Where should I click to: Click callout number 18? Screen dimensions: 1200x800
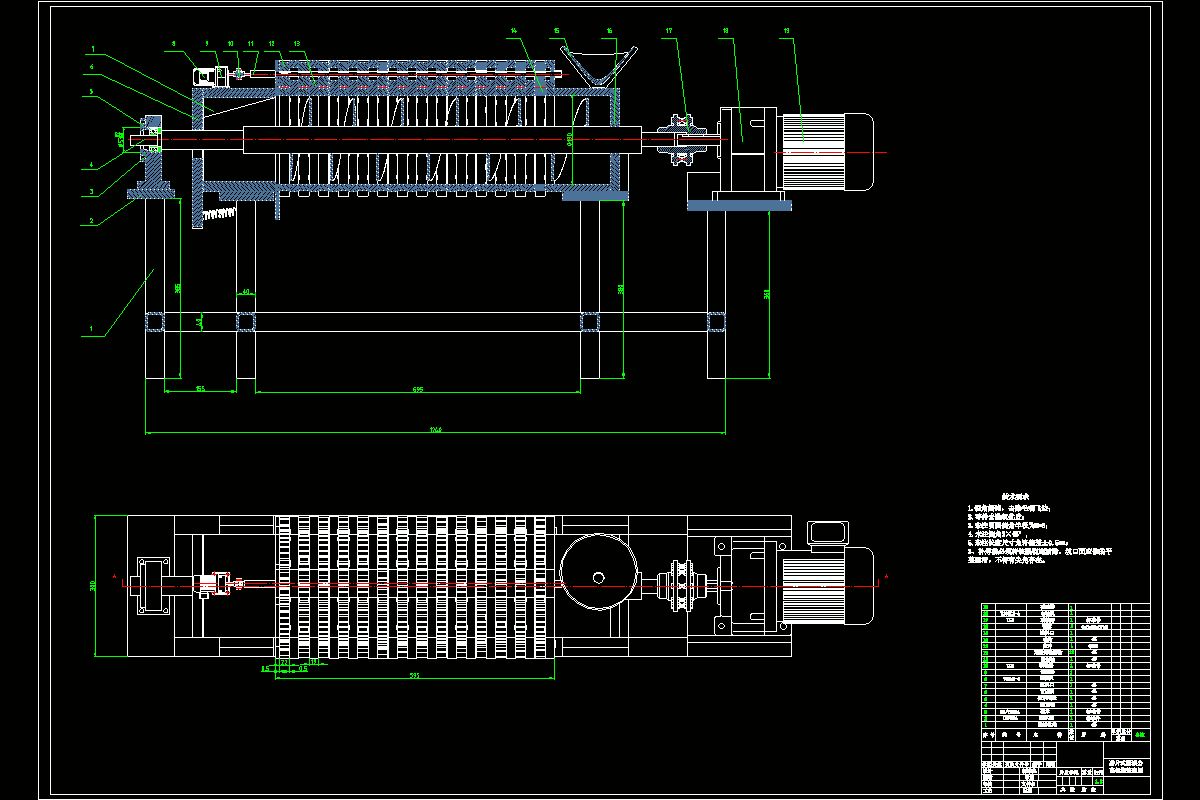click(725, 32)
